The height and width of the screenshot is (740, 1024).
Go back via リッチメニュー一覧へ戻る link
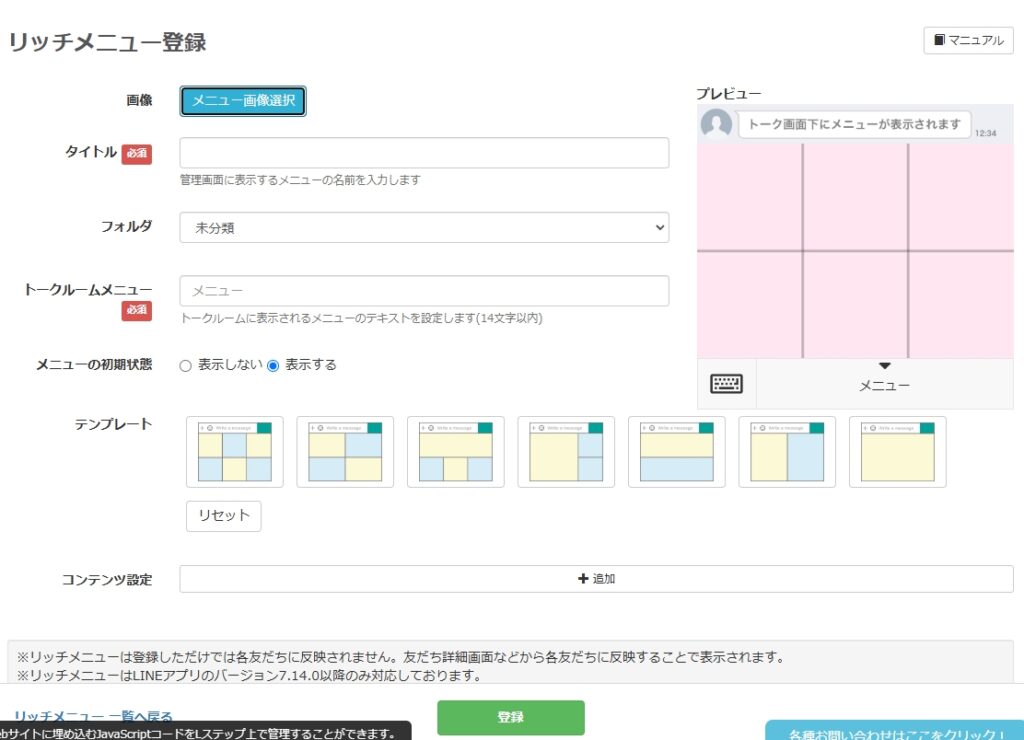(x=93, y=716)
